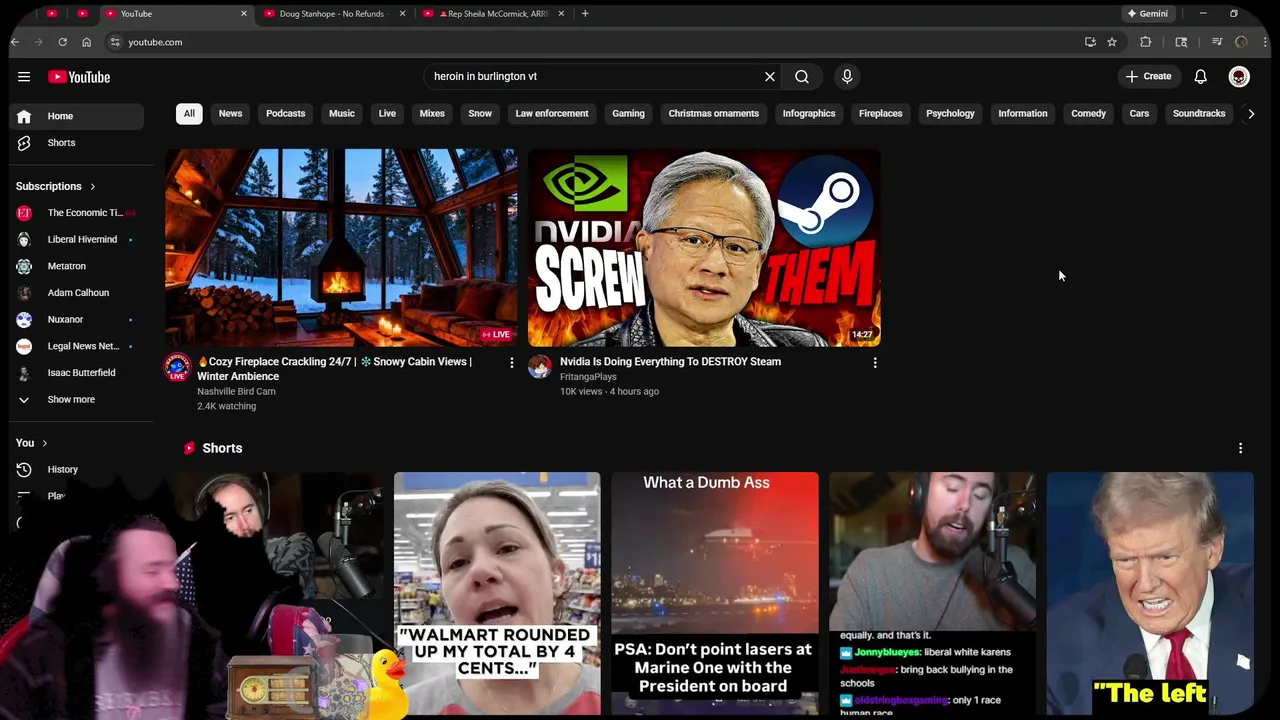Expand the You section chevron

(45, 443)
